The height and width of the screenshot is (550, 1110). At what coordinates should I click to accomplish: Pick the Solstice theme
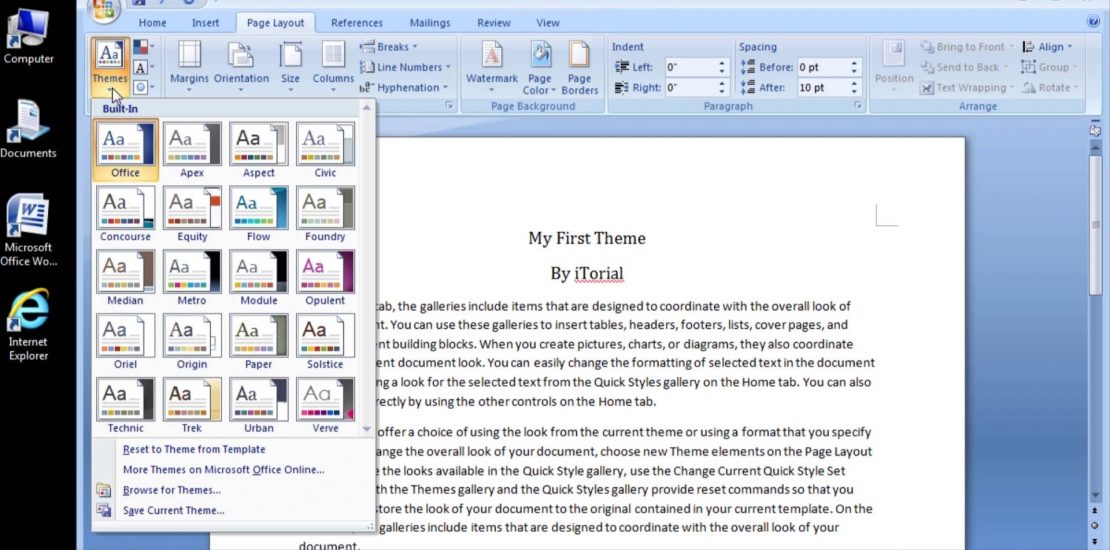click(325, 340)
